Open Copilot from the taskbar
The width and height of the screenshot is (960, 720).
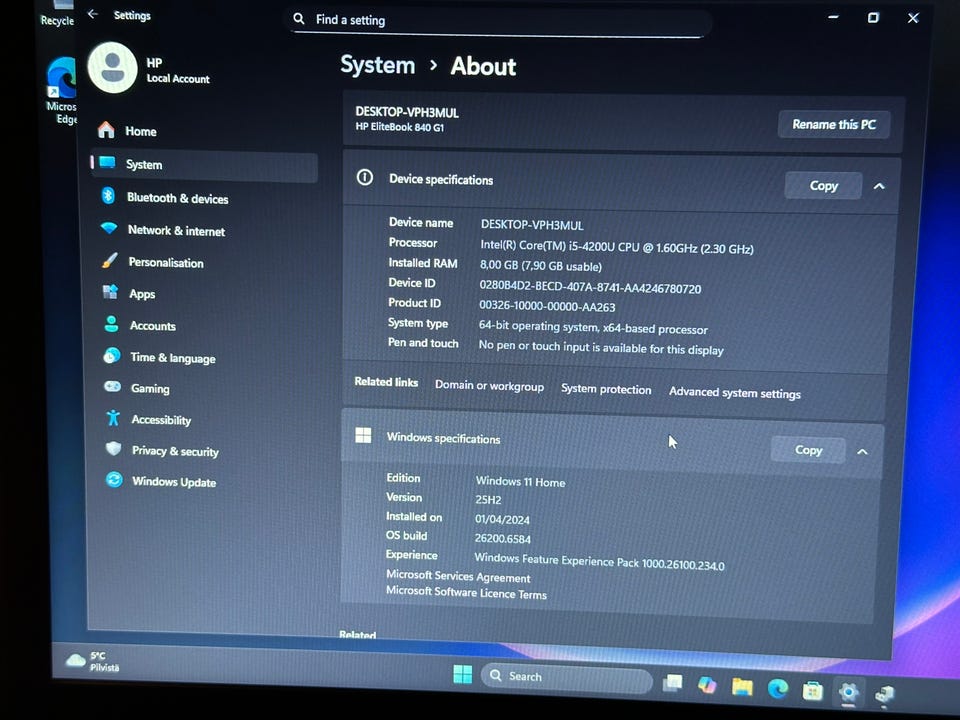[707, 685]
